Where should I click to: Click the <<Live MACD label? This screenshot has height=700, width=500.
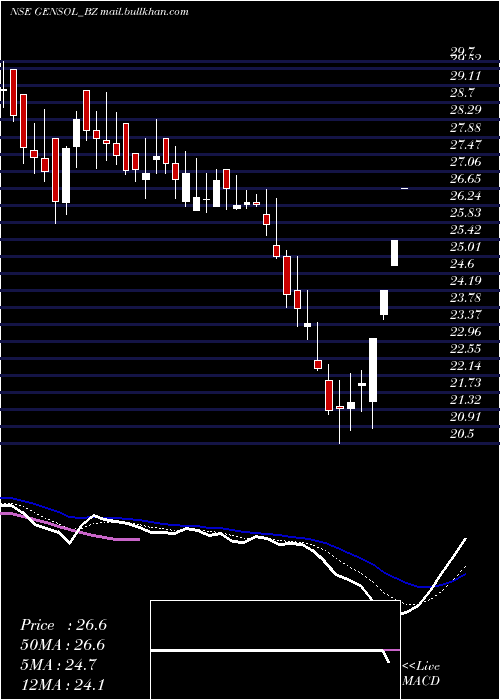coord(421,674)
